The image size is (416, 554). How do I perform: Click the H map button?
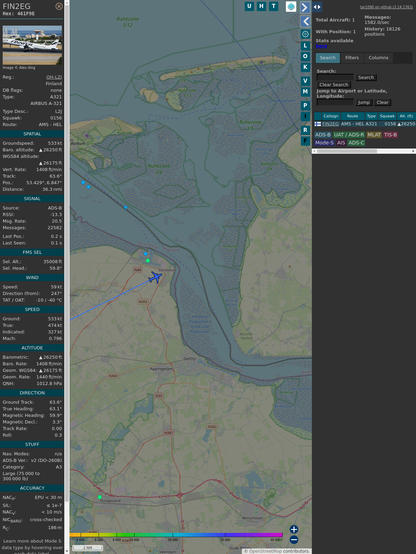point(261,6)
